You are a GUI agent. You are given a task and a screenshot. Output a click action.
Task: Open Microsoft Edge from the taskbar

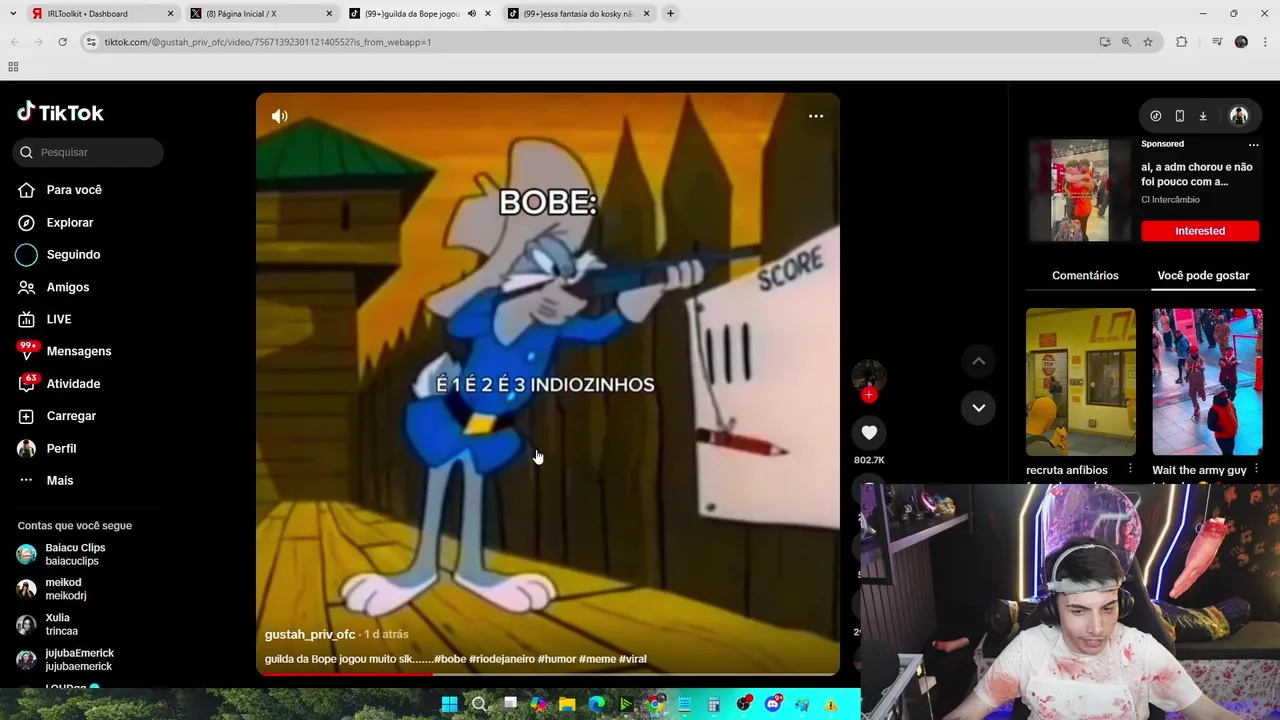coord(597,704)
